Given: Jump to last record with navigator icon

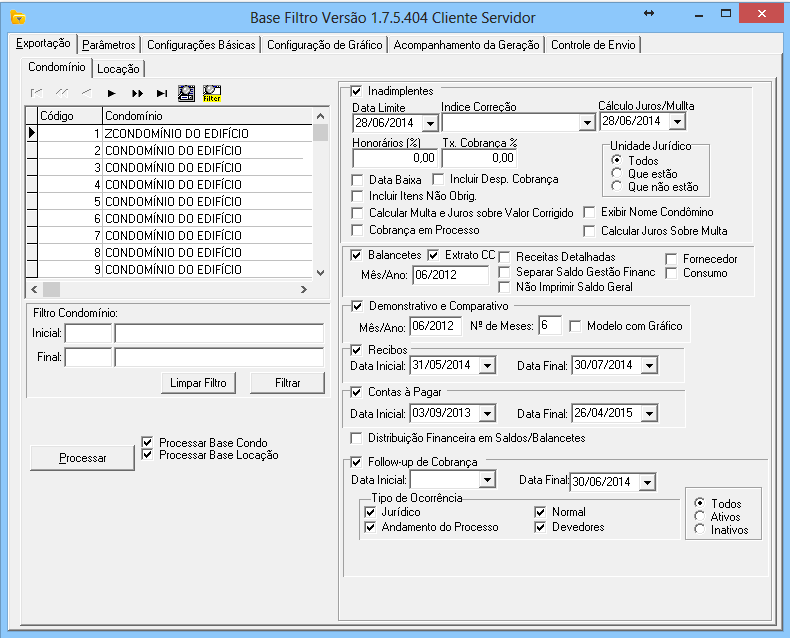Looking at the screenshot, I should (x=161, y=93).
